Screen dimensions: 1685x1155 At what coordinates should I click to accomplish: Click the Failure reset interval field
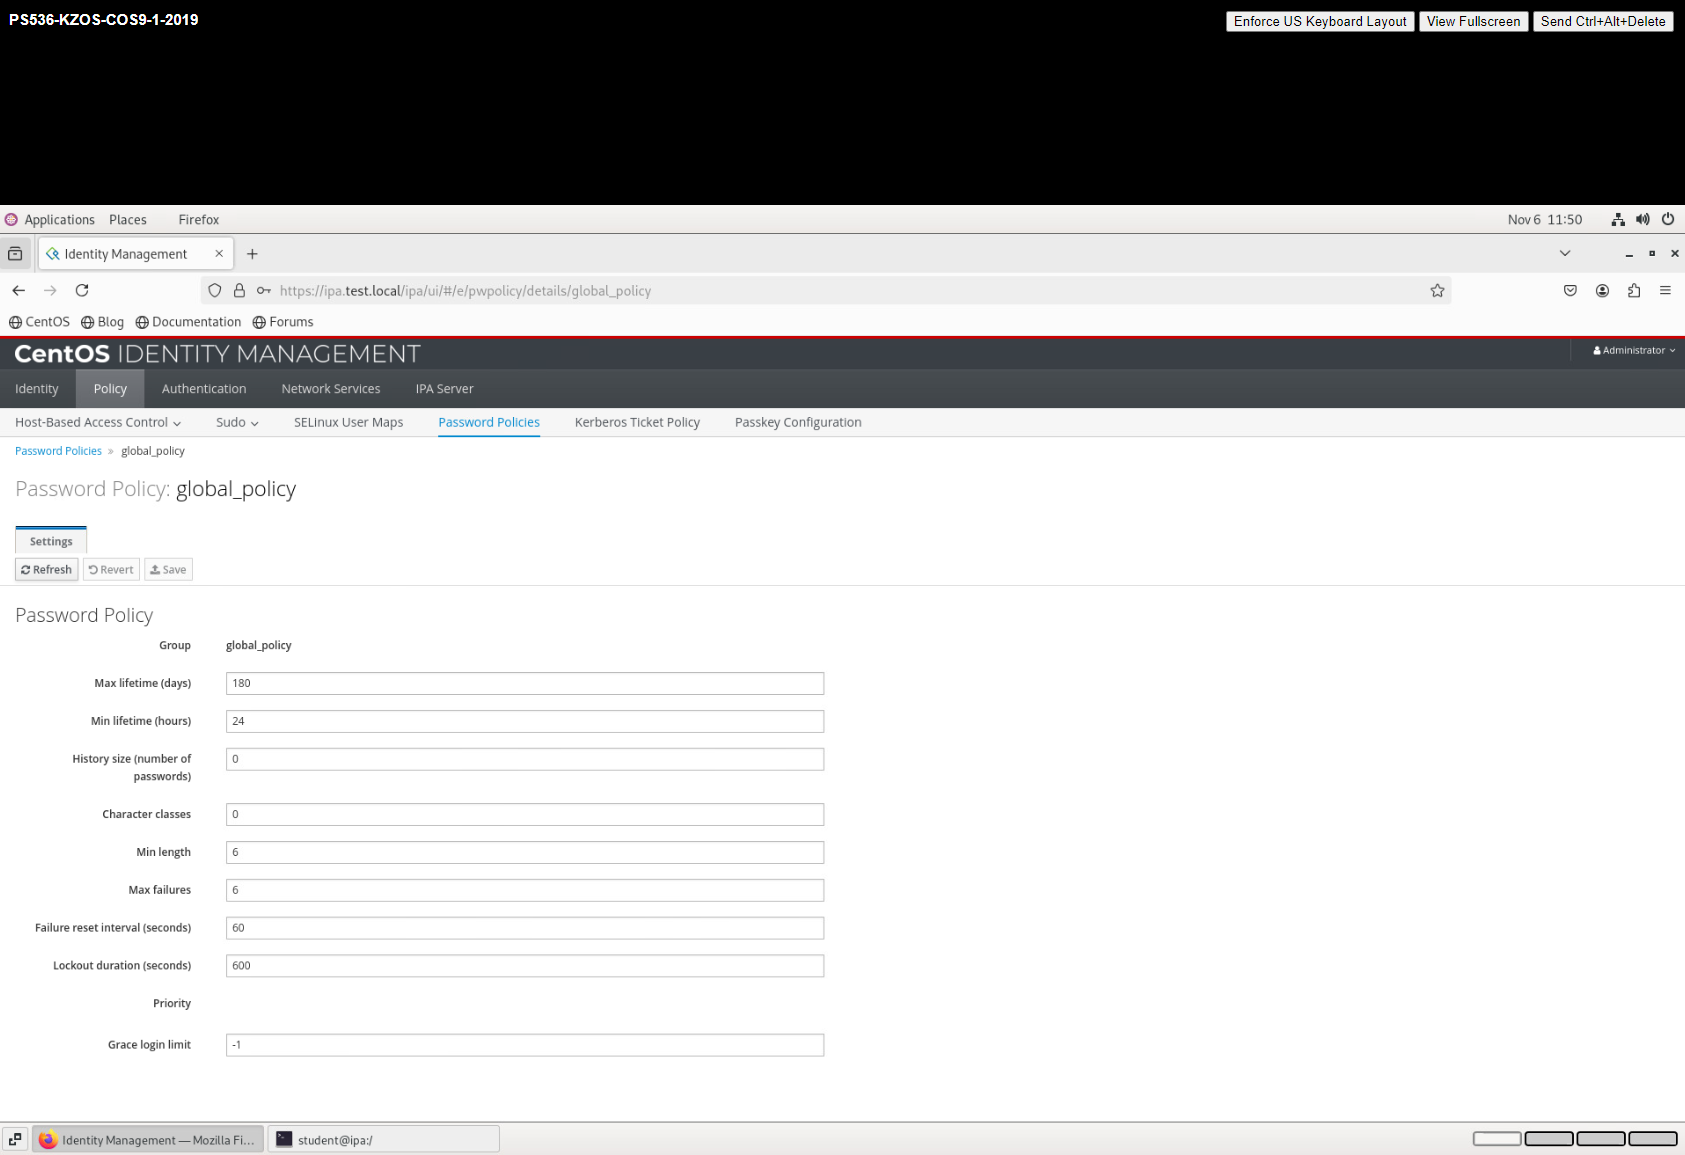(525, 928)
